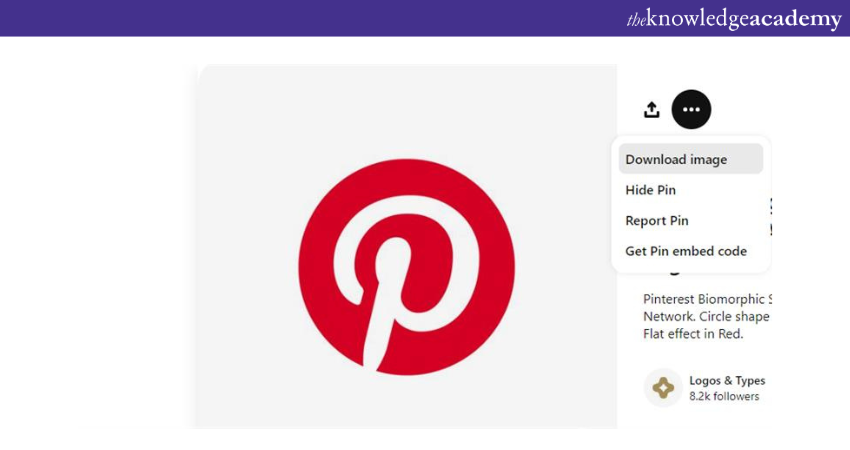
Task: Click the 'Network. Circle shape' text line
Action: click(x=706, y=316)
